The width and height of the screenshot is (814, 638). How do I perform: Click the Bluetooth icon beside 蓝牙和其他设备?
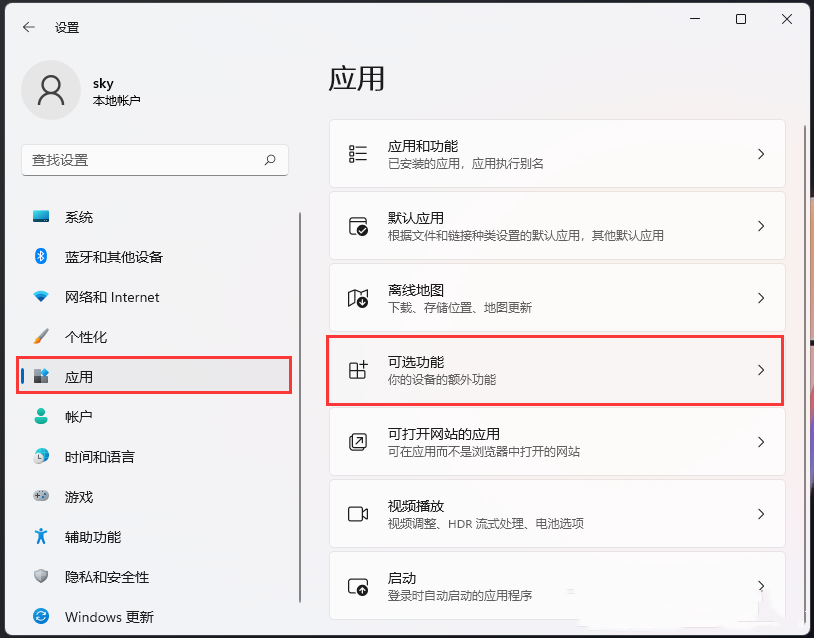pos(42,257)
